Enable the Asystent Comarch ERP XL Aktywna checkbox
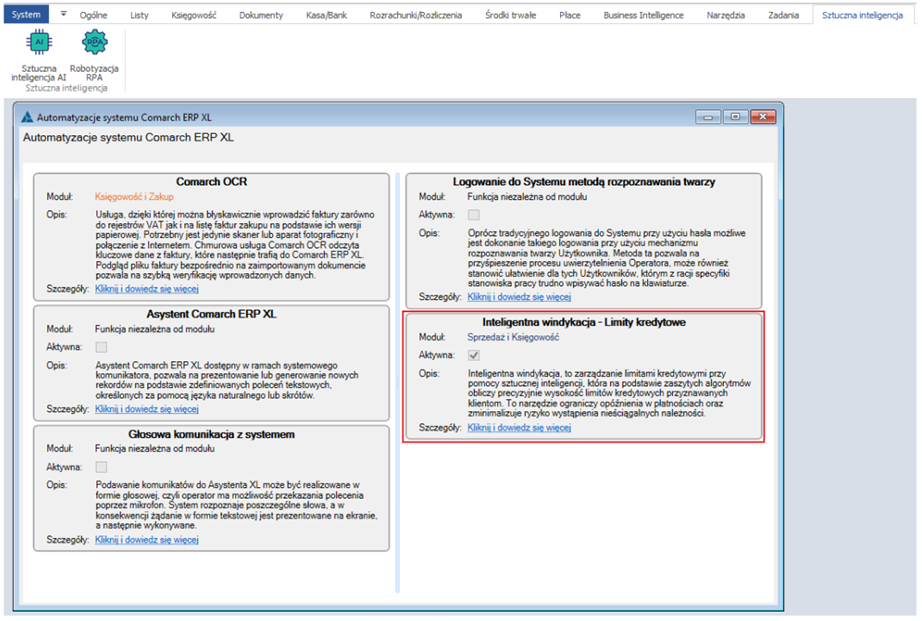The width and height of the screenshot is (922, 621). tap(102, 347)
